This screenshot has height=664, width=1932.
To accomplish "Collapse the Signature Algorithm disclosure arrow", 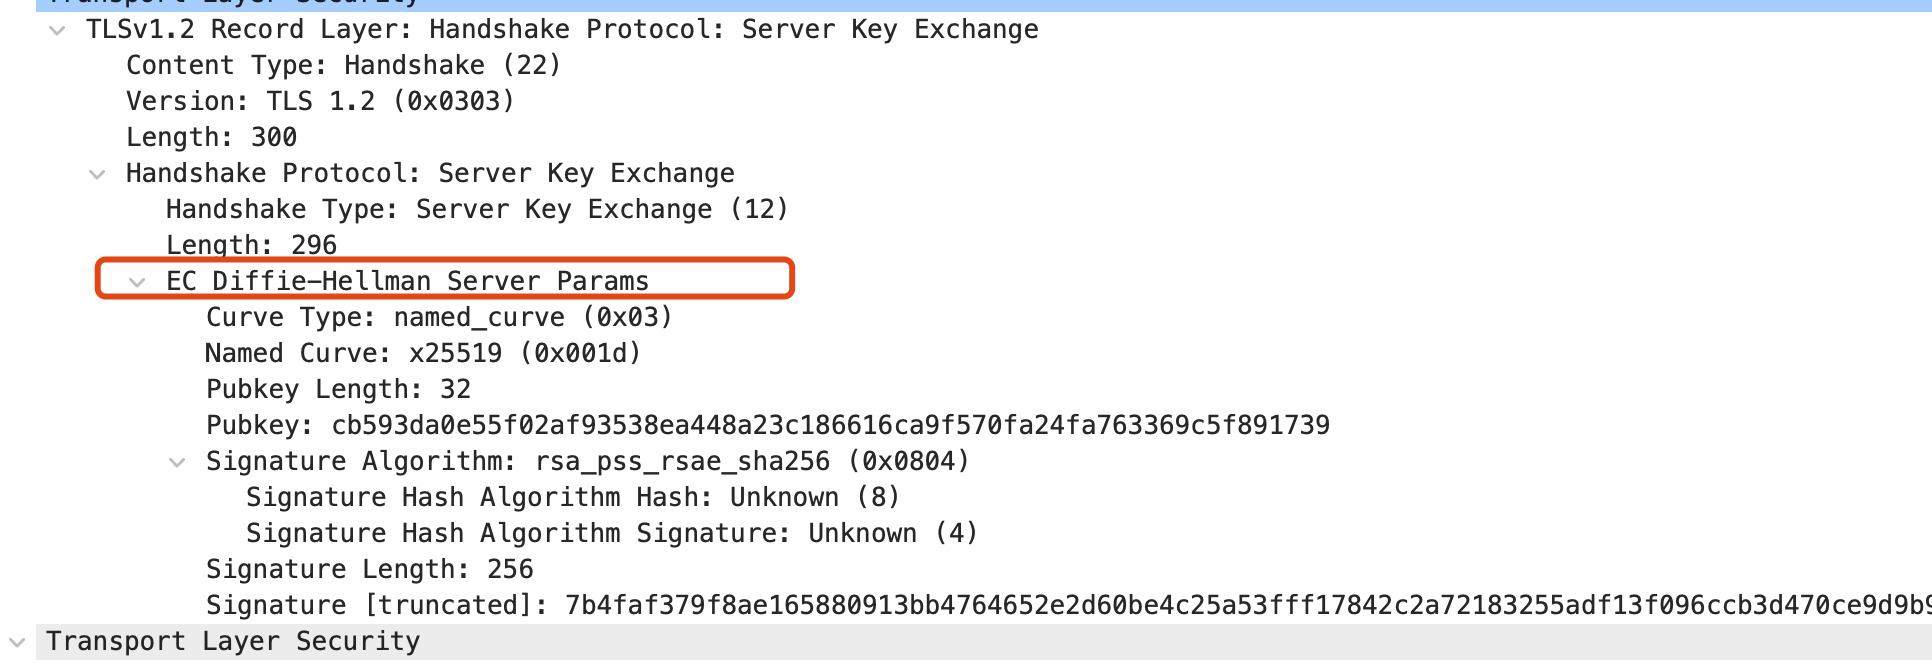I will [178, 462].
